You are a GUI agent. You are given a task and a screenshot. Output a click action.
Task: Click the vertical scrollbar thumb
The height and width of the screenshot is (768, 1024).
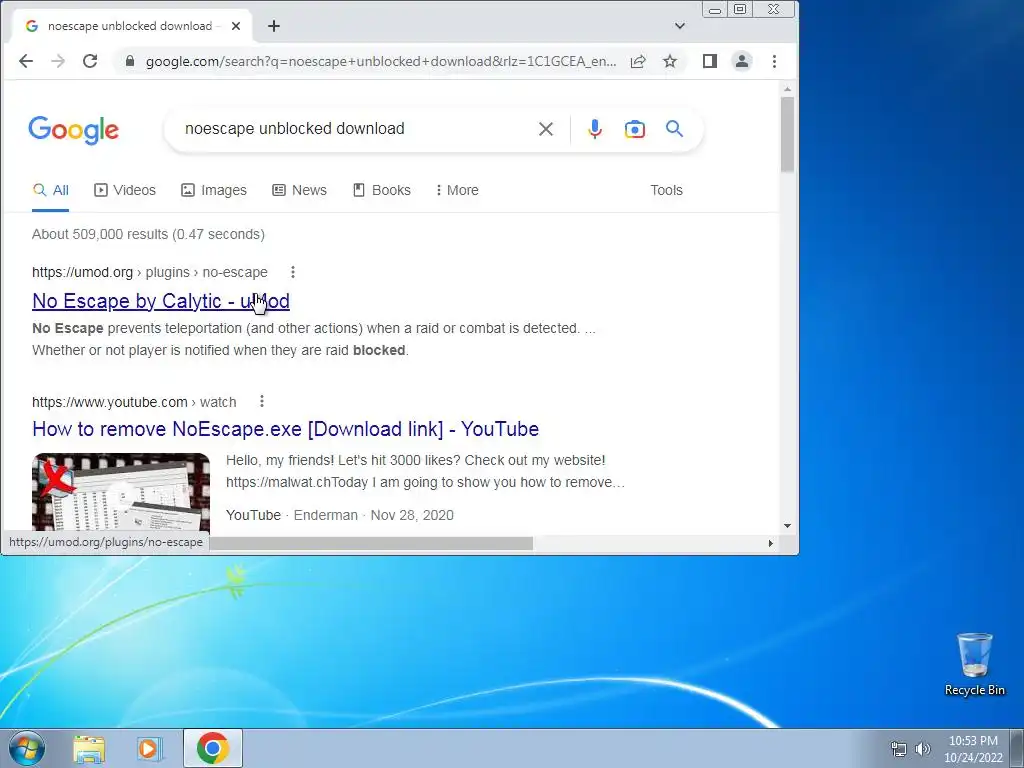[787, 134]
